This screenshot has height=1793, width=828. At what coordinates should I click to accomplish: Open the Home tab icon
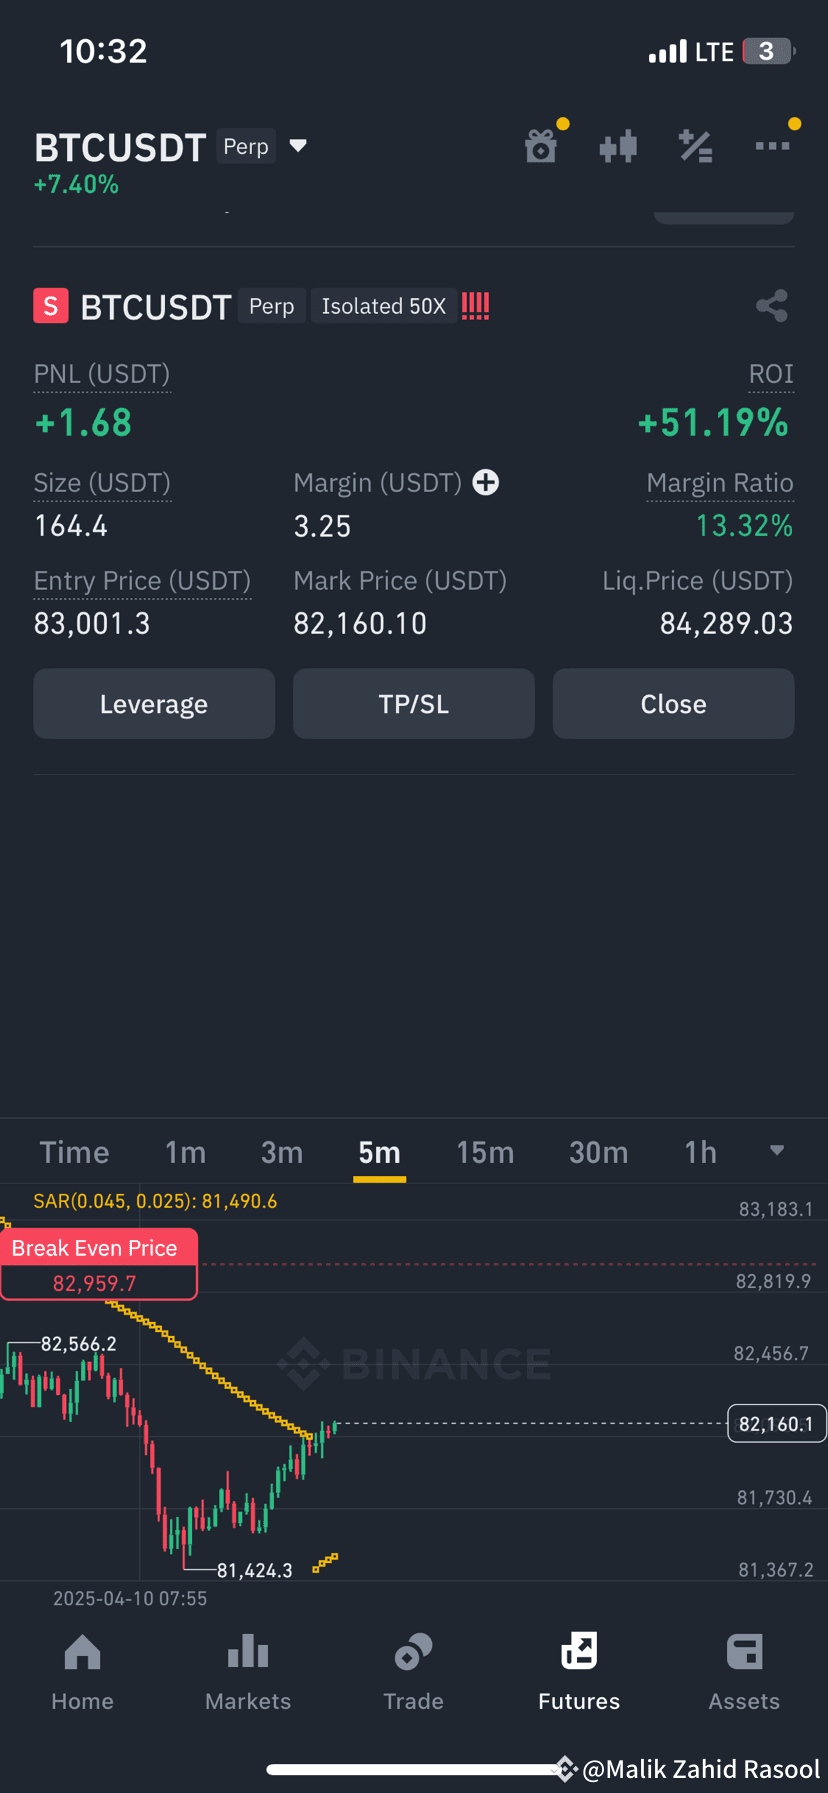pyautogui.click(x=82, y=1653)
